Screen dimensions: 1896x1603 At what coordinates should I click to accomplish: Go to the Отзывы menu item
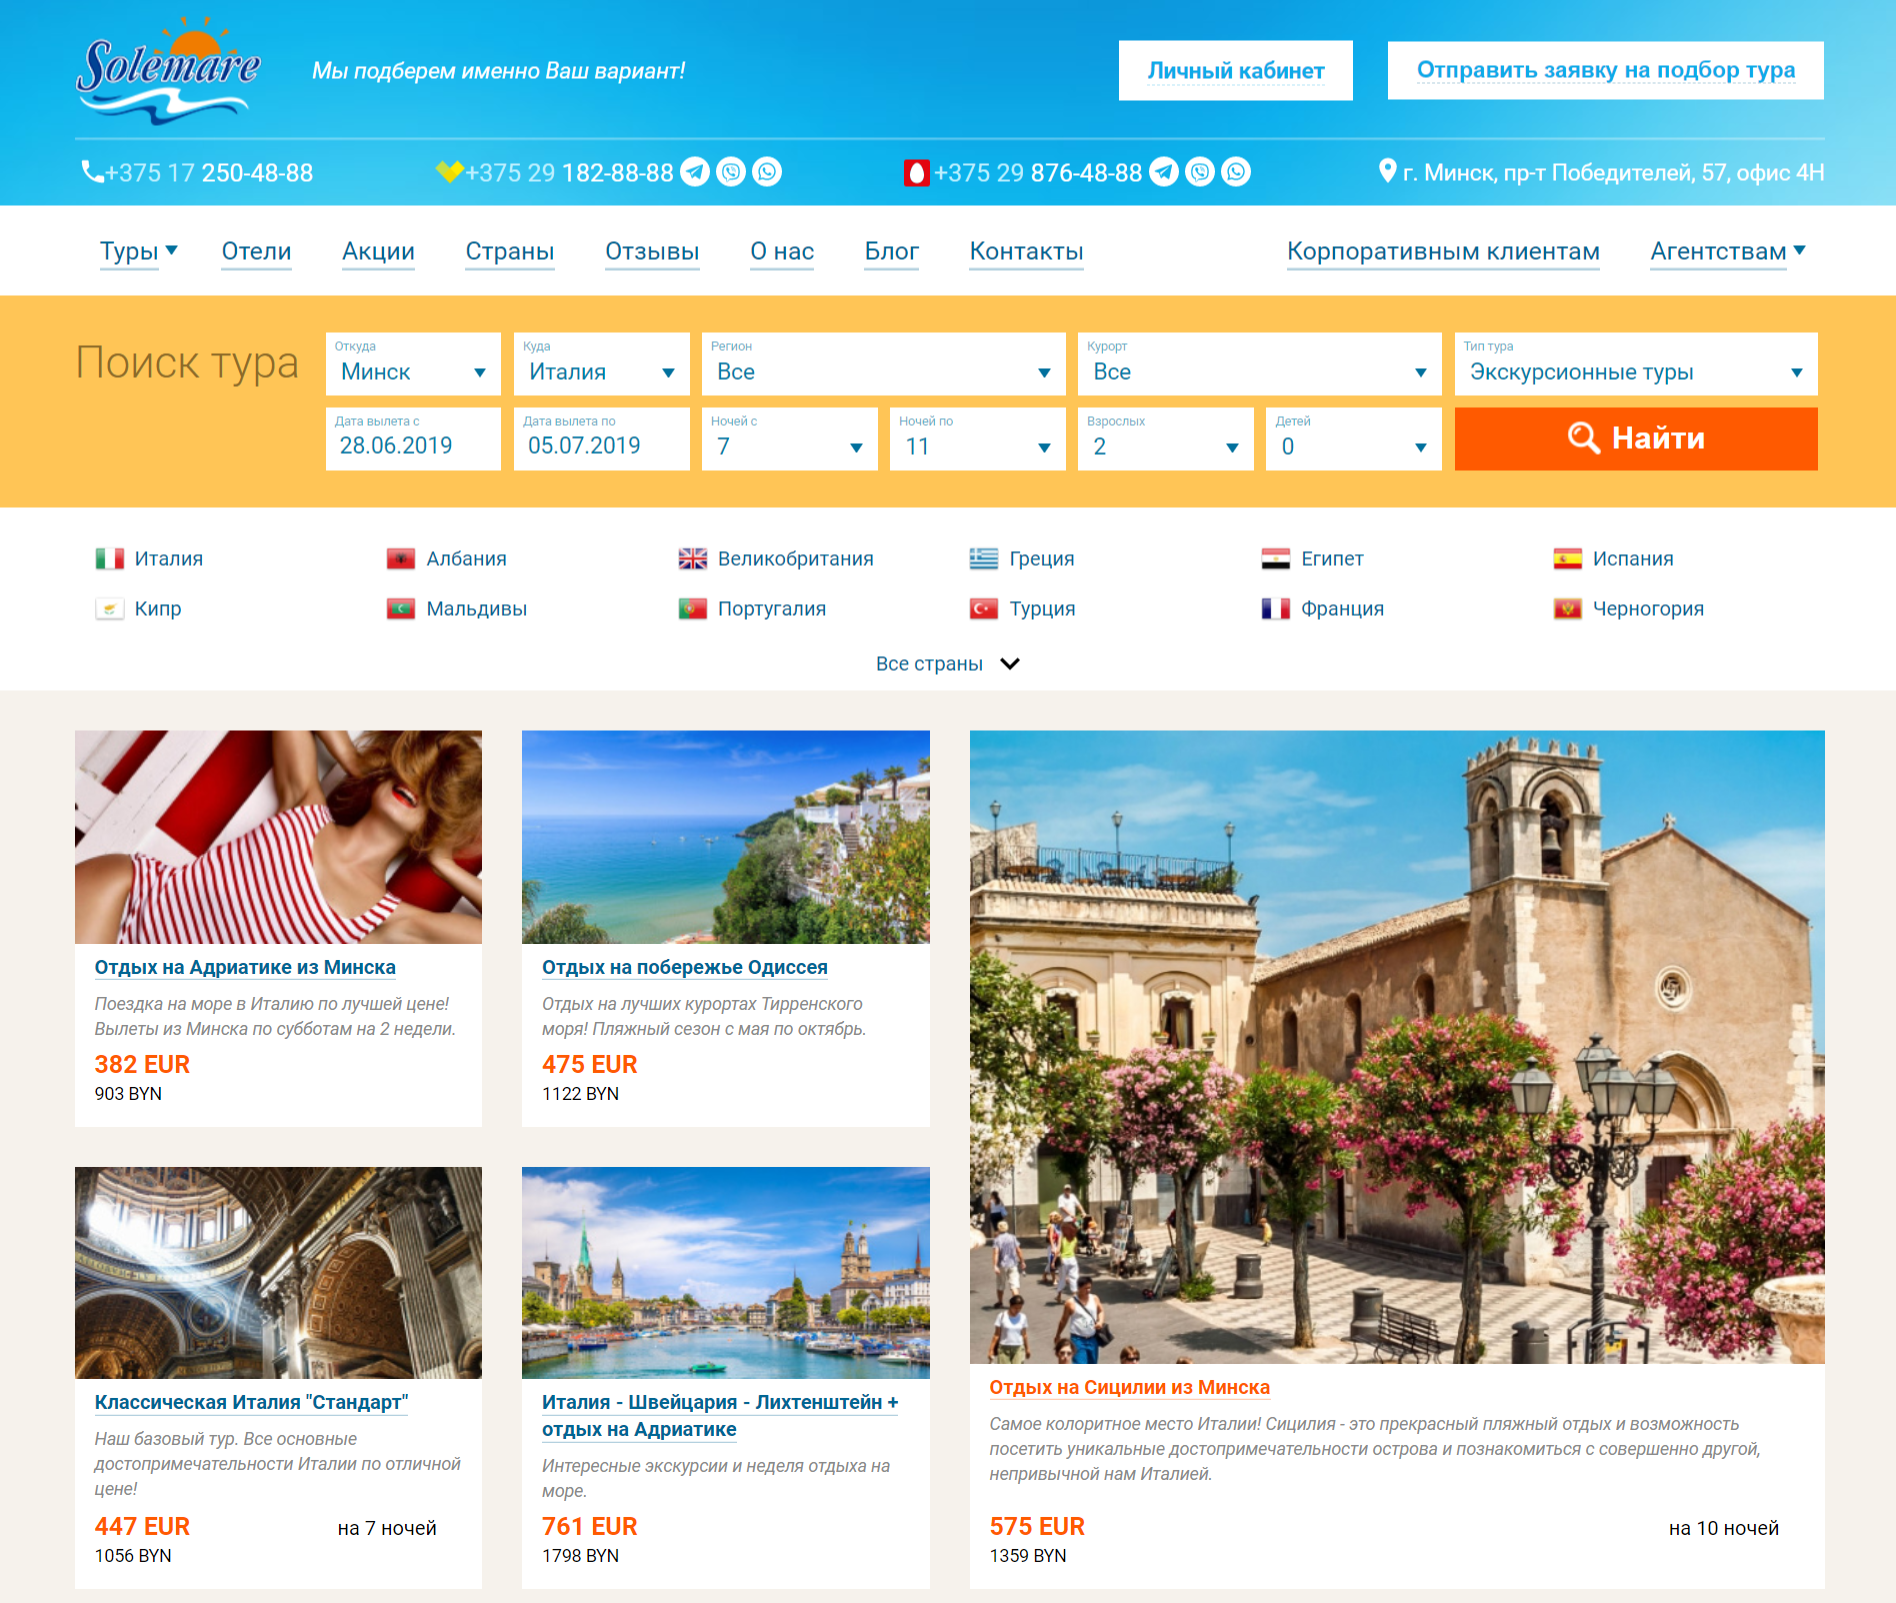[x=652, y=252]
